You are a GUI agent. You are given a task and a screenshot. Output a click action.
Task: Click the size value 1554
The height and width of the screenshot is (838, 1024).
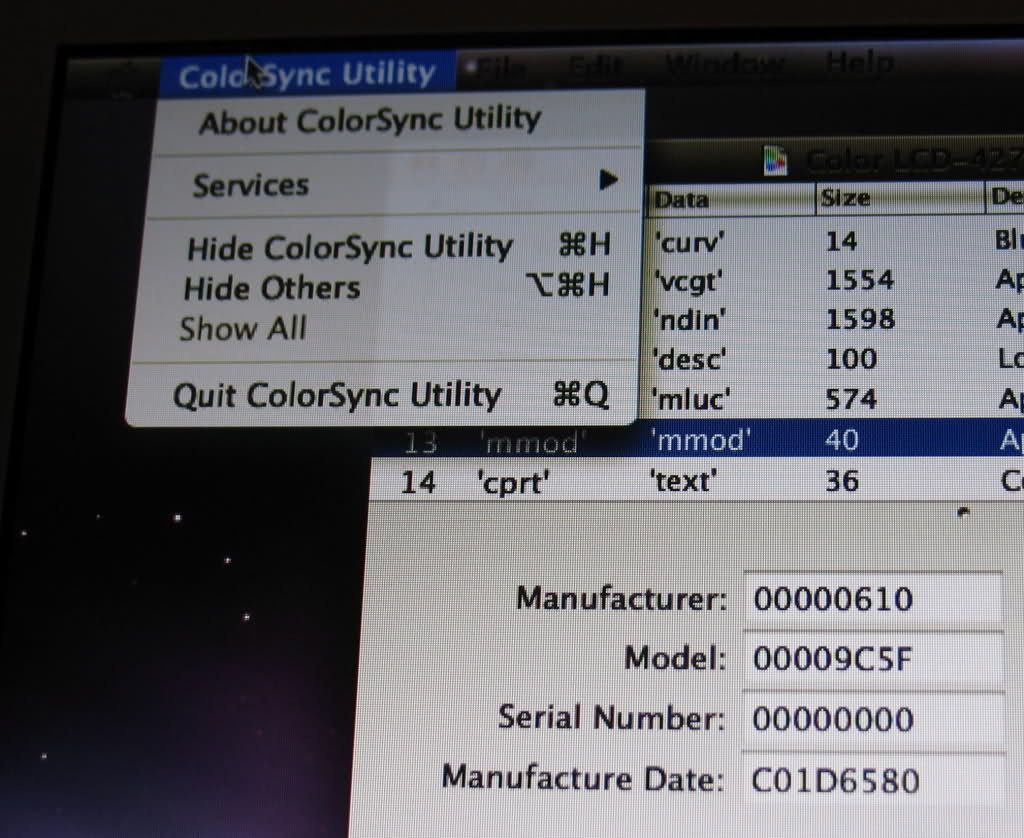pyautogui.click(x=859, y=280)
